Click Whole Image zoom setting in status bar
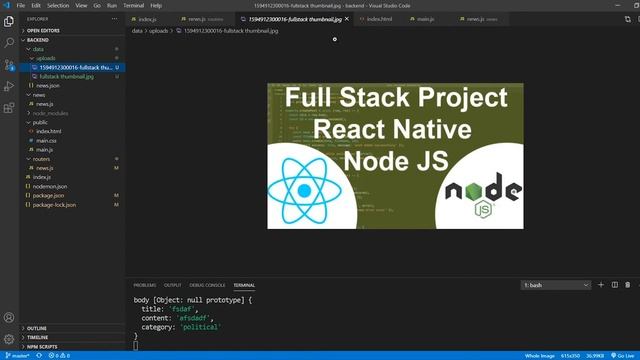Viewport: 640px width, 360px height. (x=540, y=356)
